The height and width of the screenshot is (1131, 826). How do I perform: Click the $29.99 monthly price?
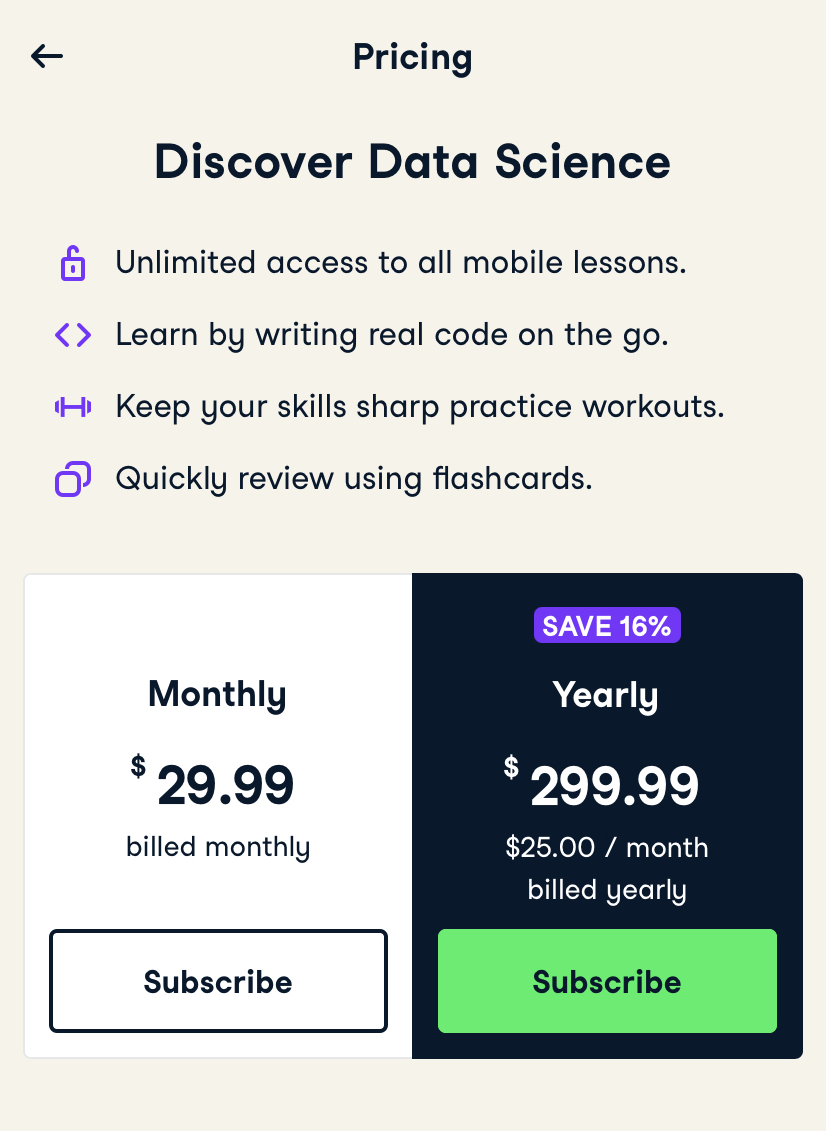point(224,786)
